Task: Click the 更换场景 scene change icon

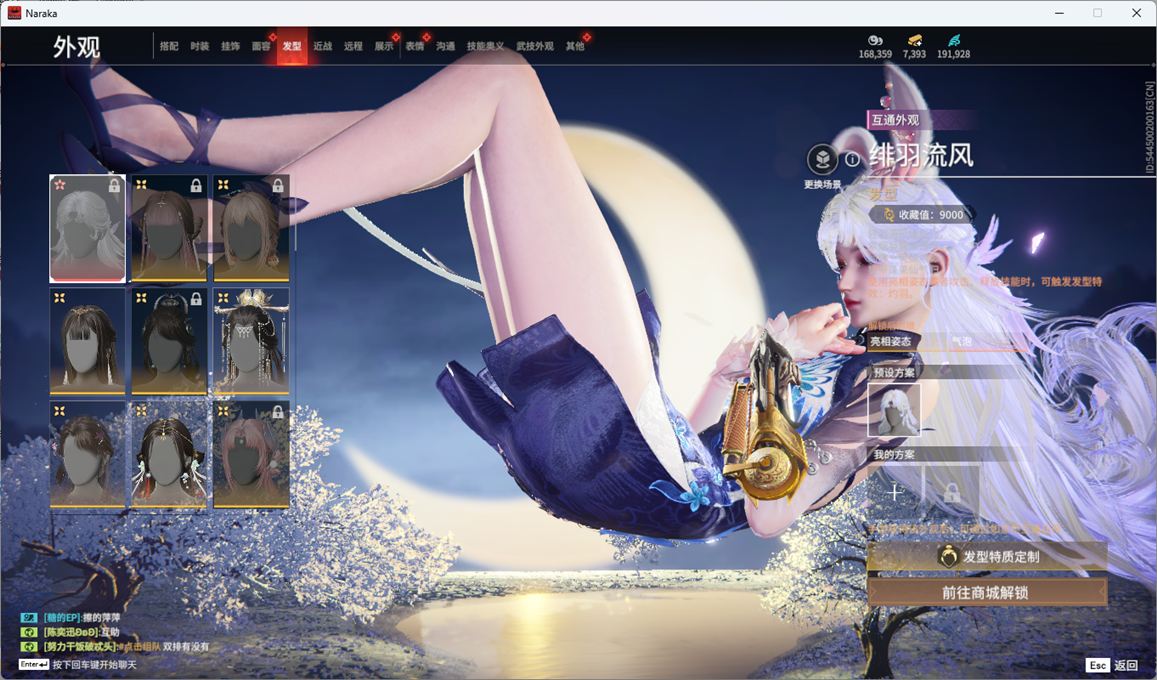Action: [822, 160]
